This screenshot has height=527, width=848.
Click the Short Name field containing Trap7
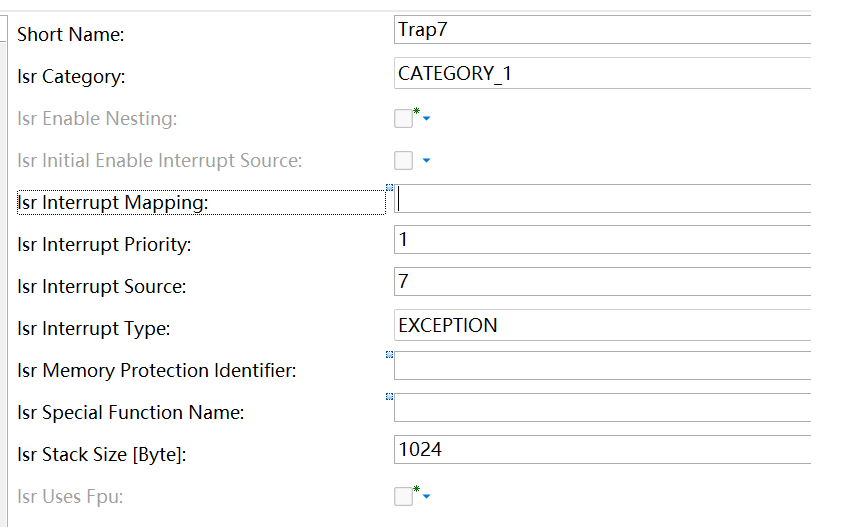pos(602,29)
